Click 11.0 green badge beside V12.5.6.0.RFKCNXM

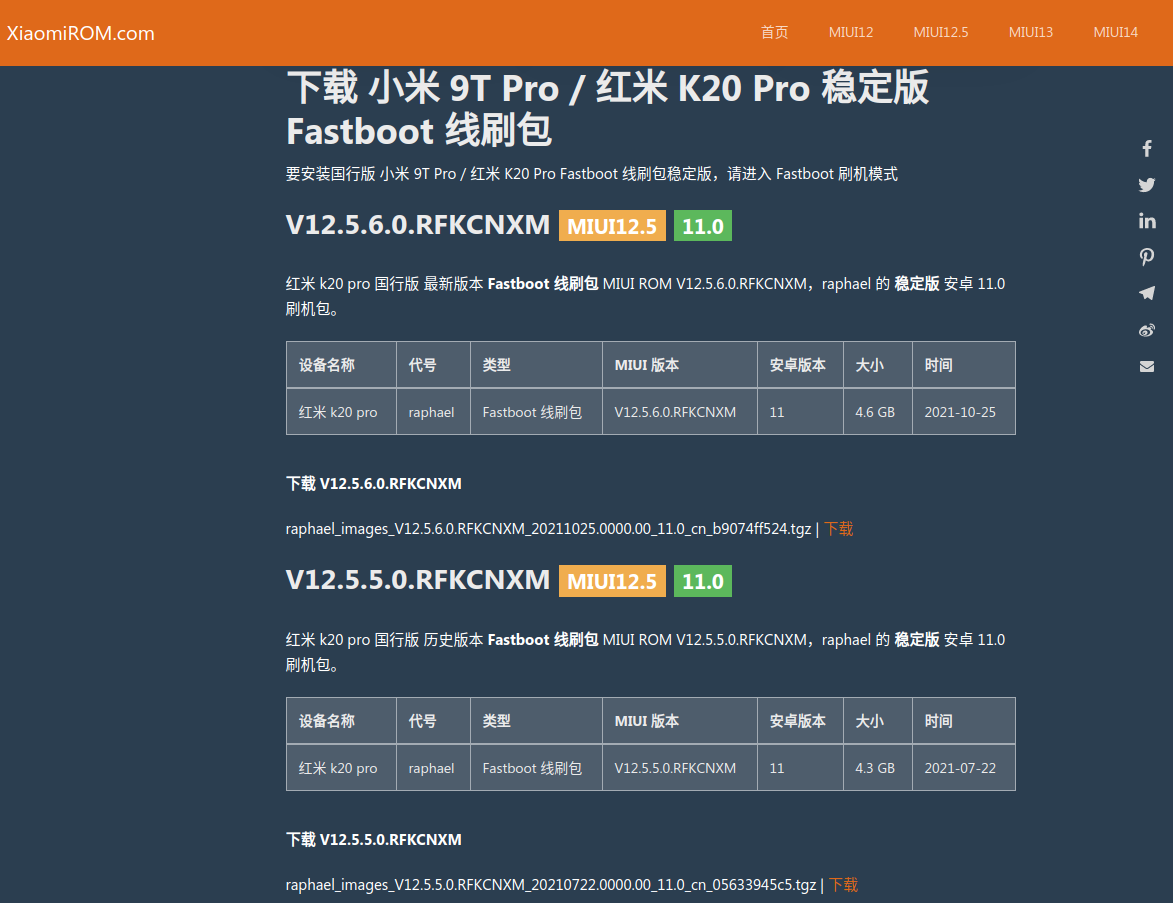tap(702, 226)
